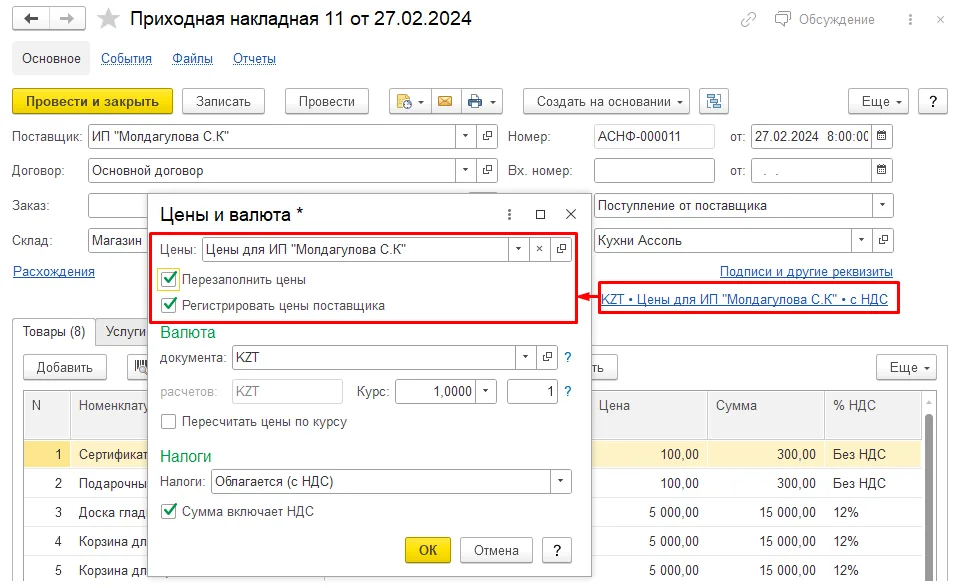Open Подписи и другие реквизиты link
This screenshot has width=955, height=588.
pyautogui.click(x=806, y=272)
